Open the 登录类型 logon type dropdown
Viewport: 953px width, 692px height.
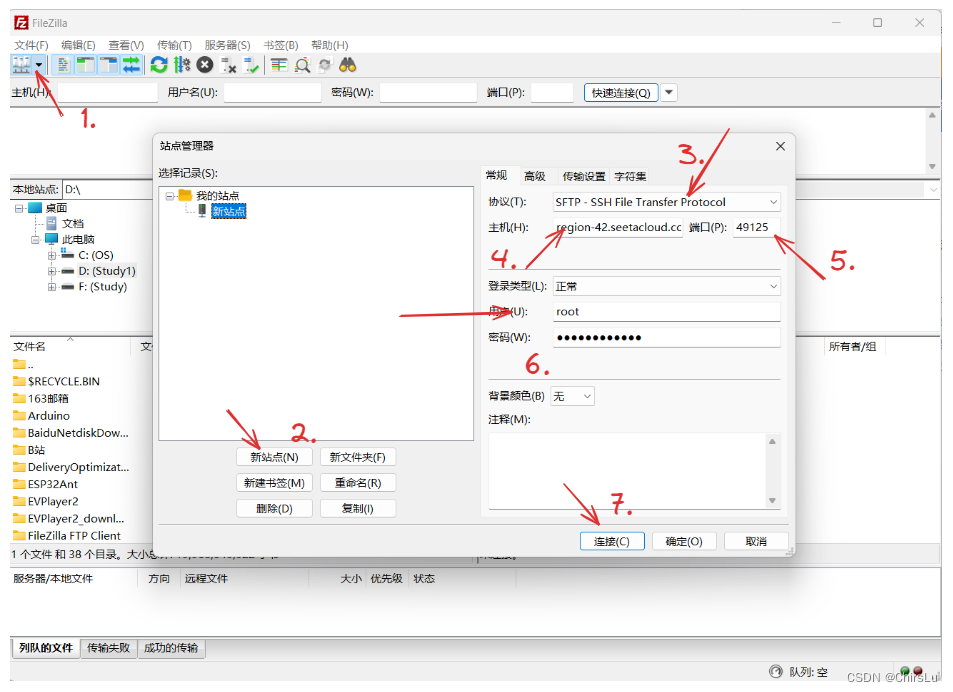click(773, 287)
